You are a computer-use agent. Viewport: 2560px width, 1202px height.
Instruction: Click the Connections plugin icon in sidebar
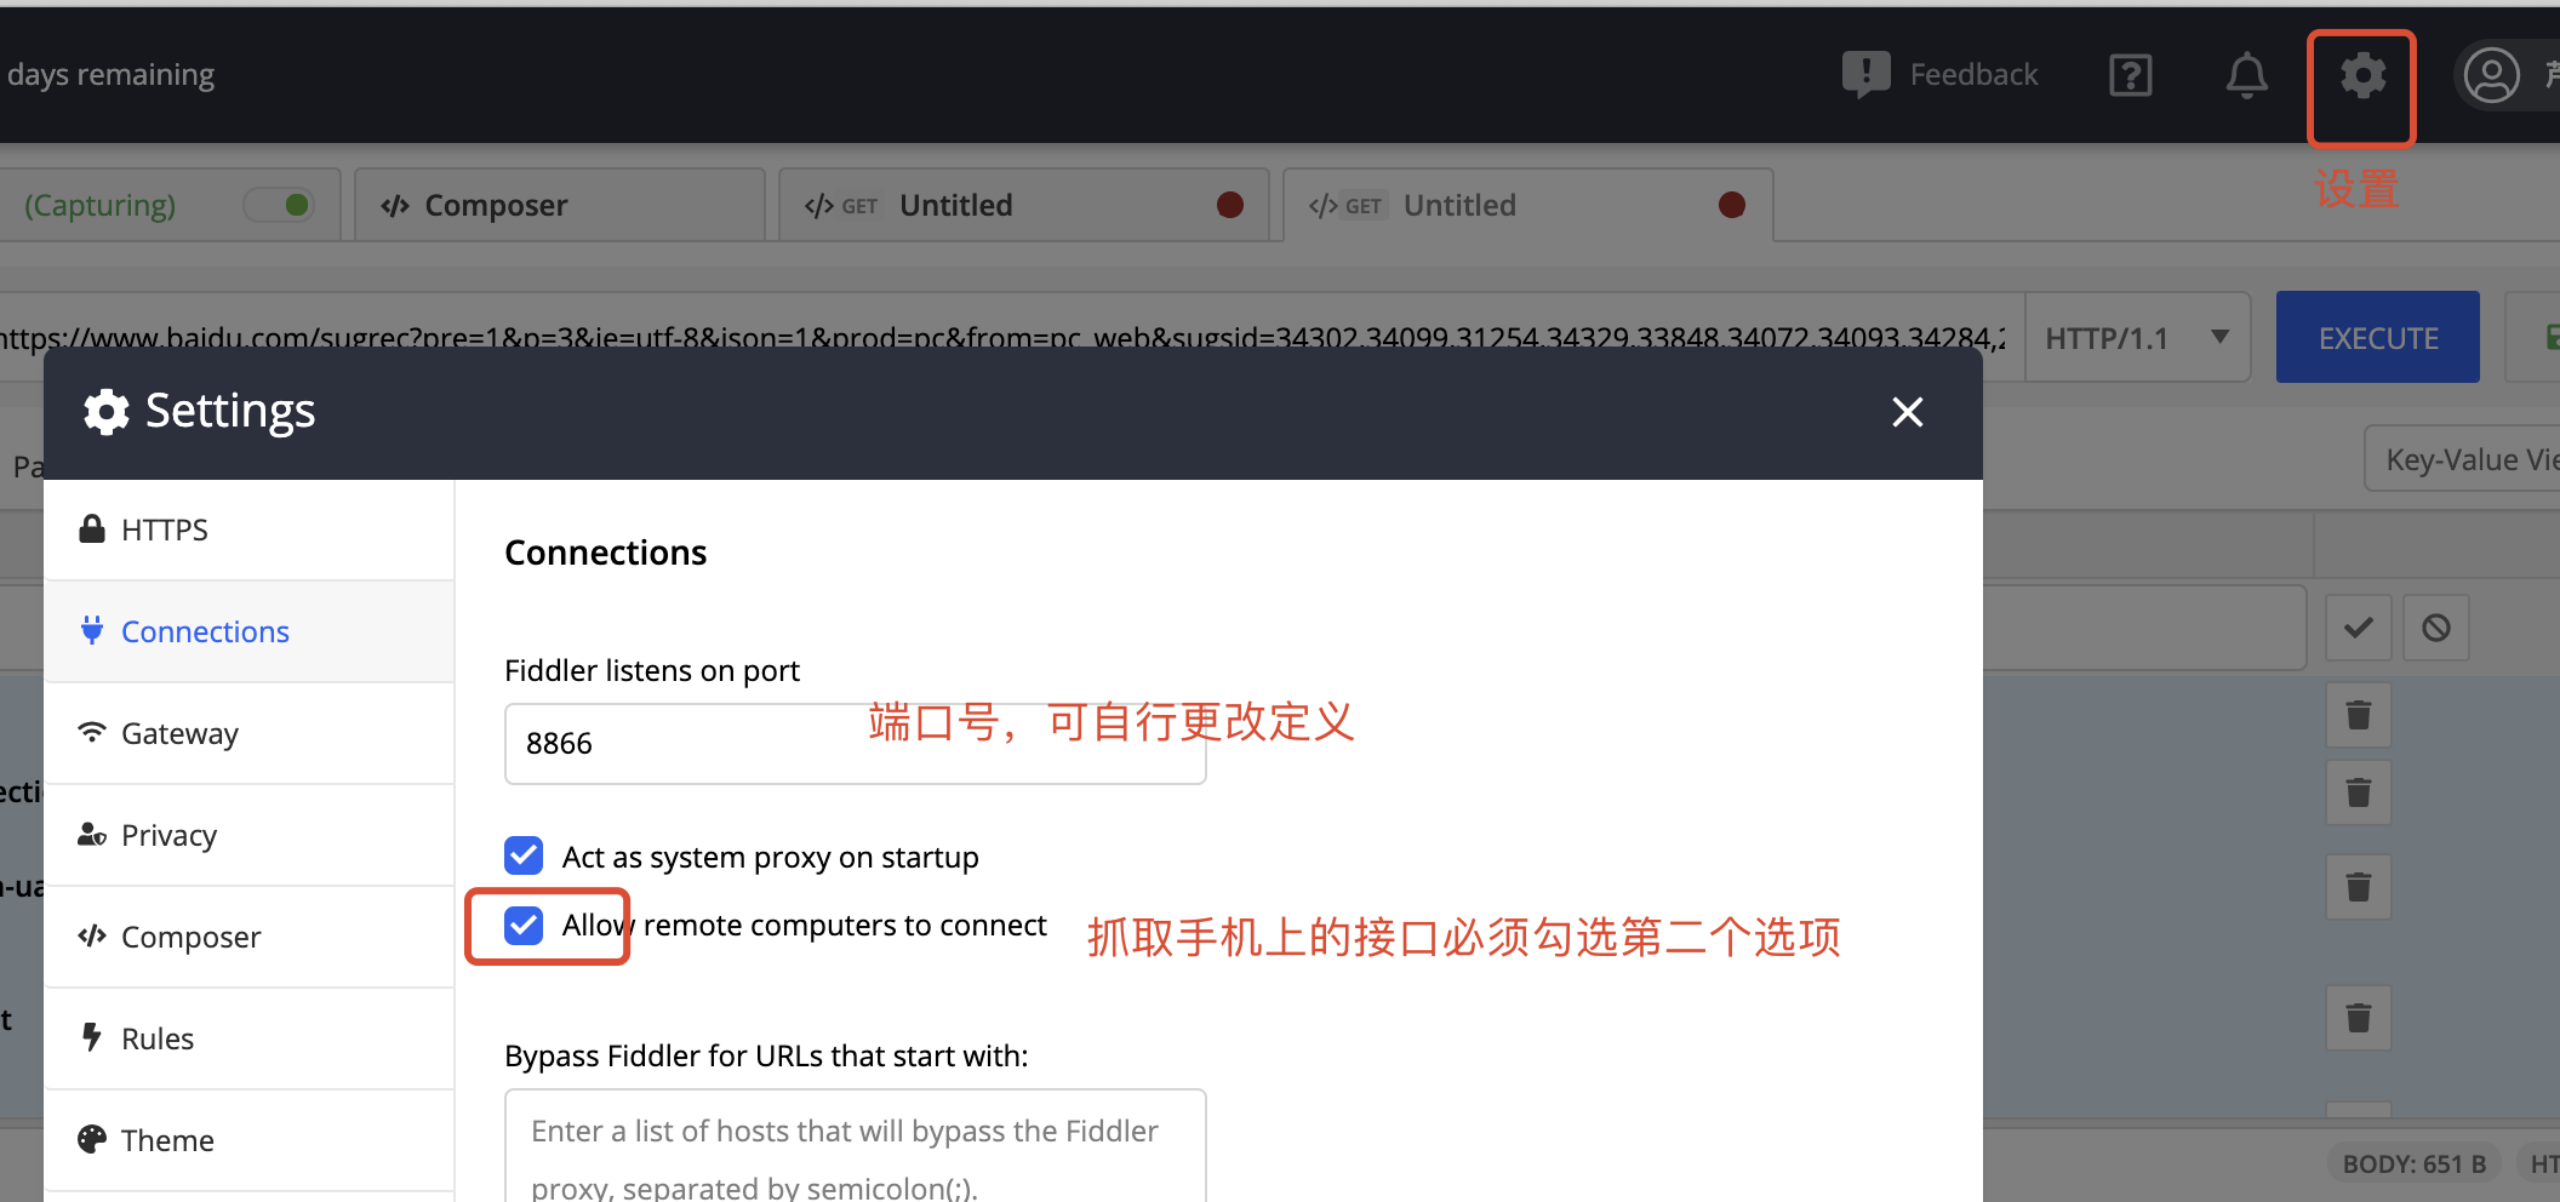[91, 629]
